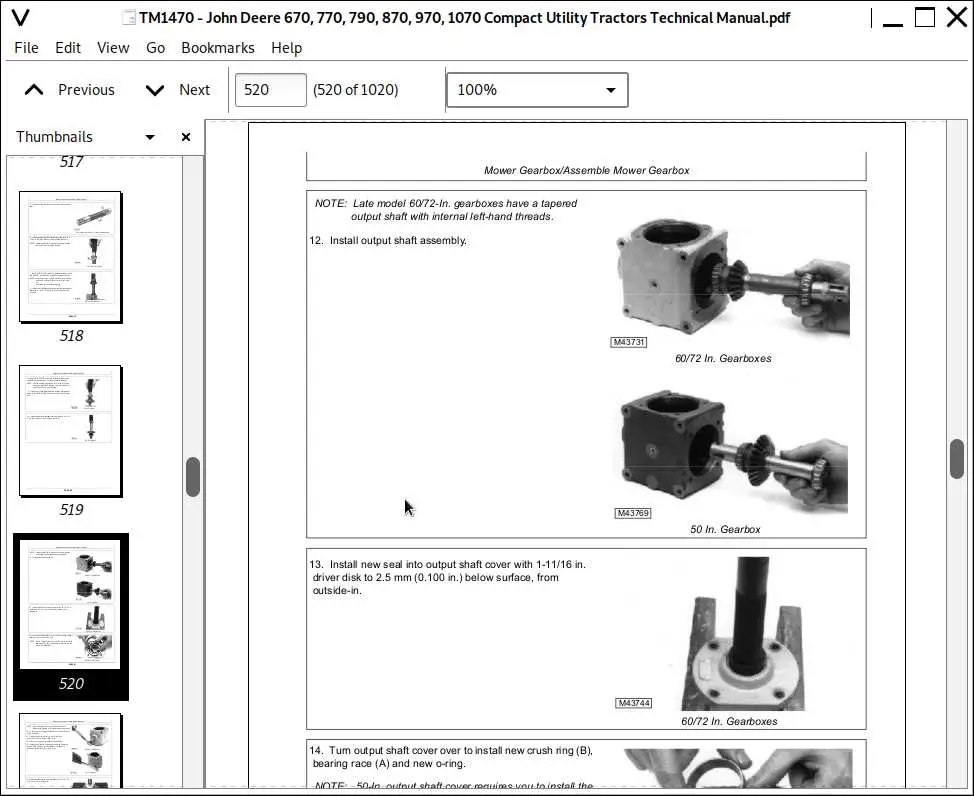This screenshot has width=974, height=796.
Task: Maximize the PDF viewer window
Action: click(x=925, y=17)
